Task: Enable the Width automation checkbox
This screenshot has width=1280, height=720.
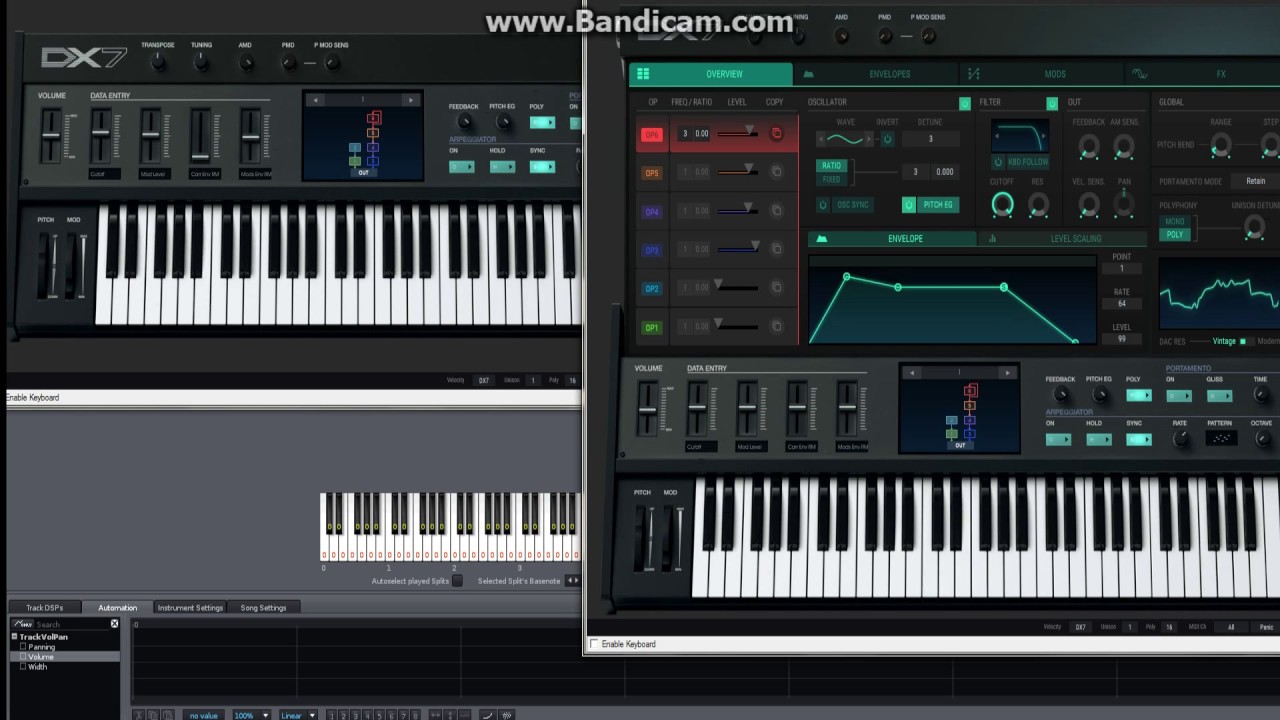Action: pyautogui.click(x=23, y=667)
